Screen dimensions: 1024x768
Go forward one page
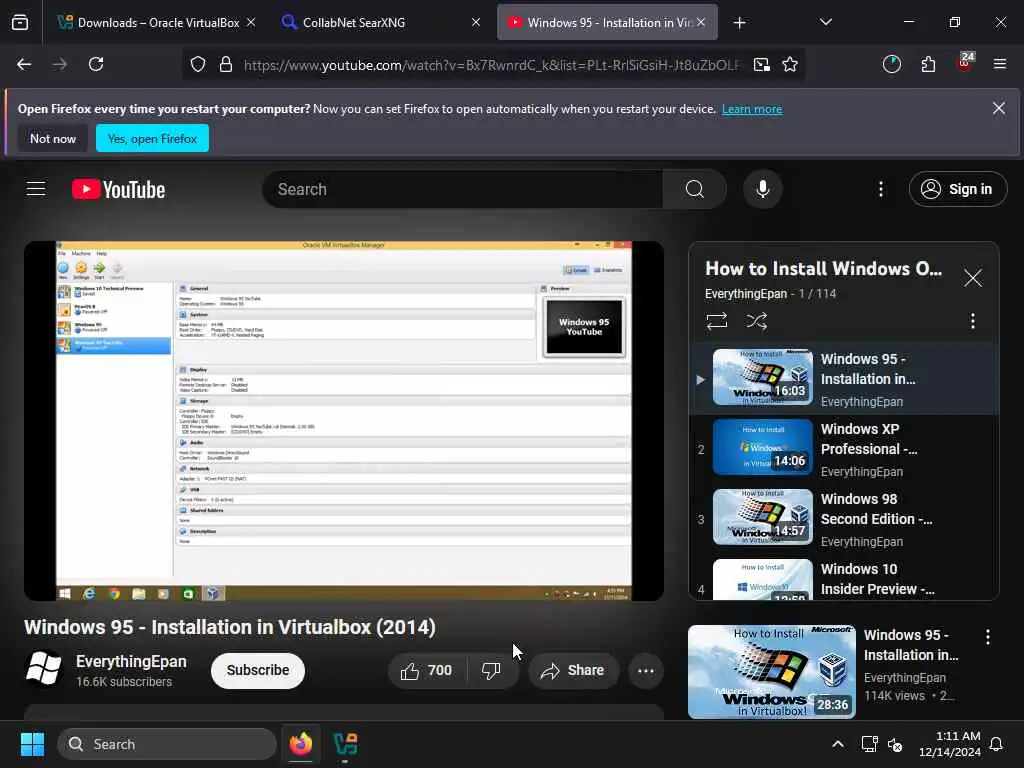click(60, 64)
